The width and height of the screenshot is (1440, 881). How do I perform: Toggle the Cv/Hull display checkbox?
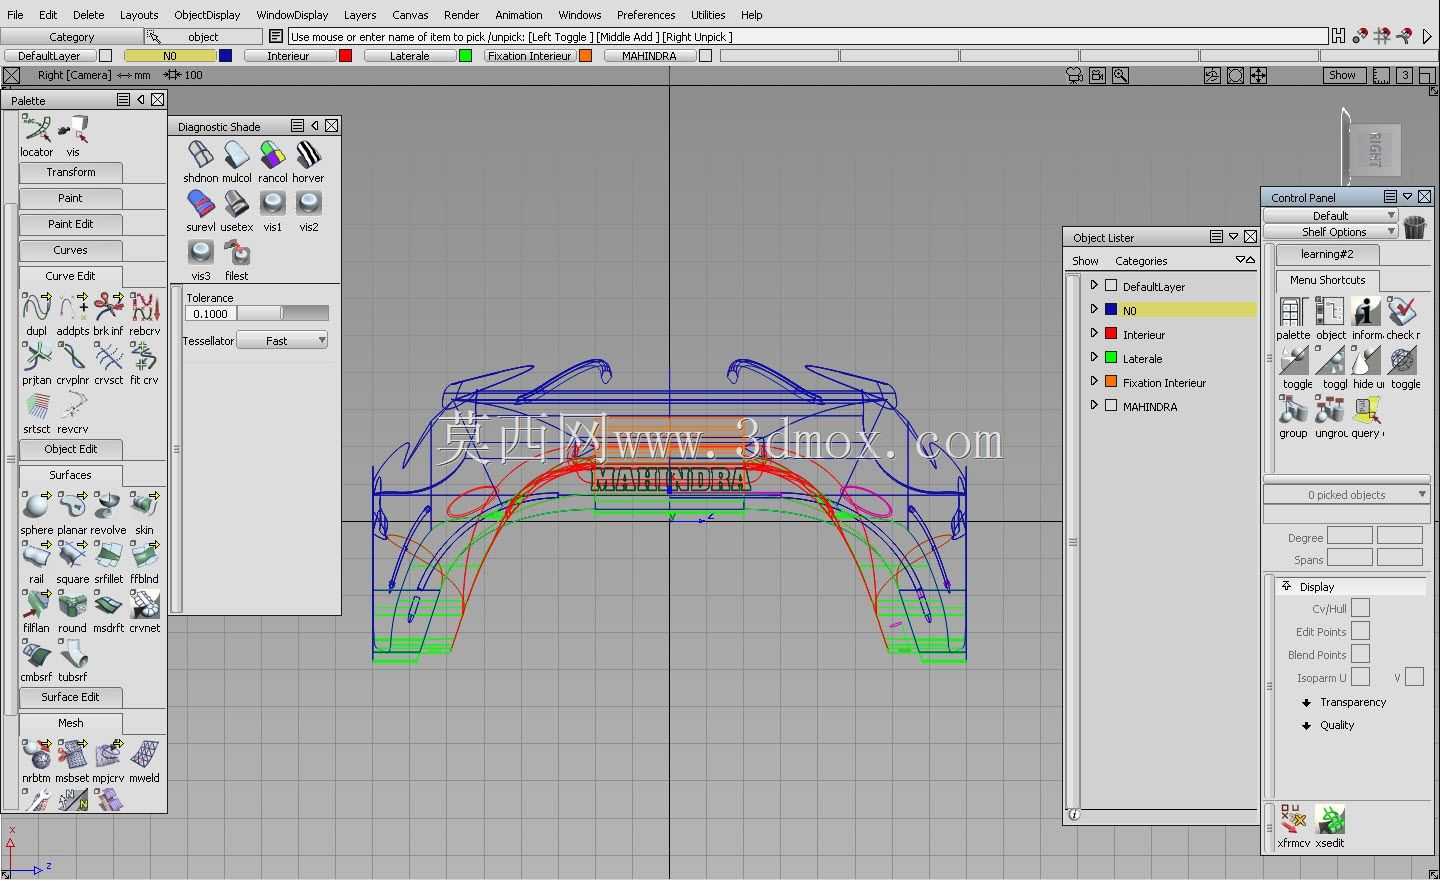click(x=1360, y=608)
